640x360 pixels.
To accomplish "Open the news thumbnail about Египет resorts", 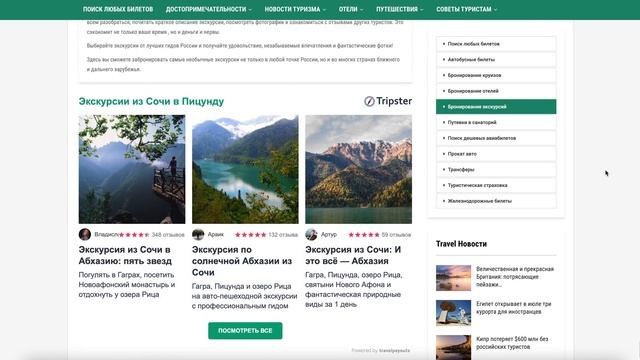I will [453, 313].
